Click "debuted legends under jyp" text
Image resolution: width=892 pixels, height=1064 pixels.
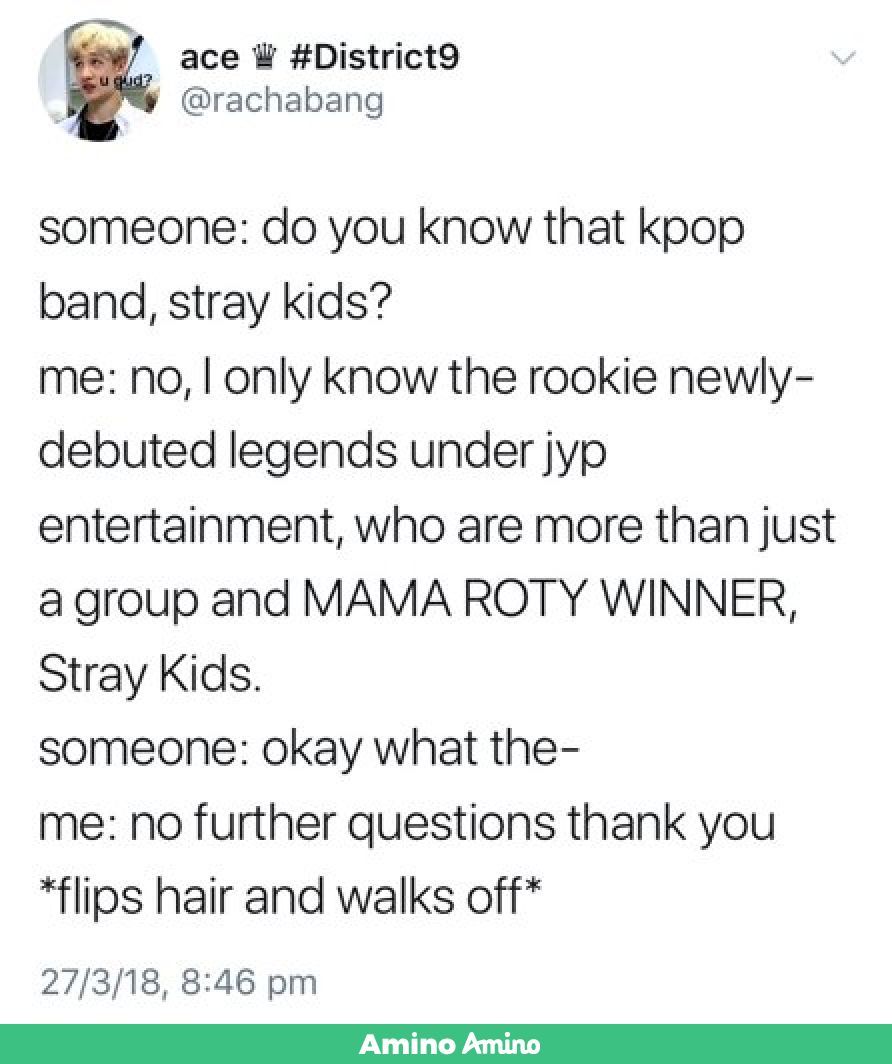[322, 453]
